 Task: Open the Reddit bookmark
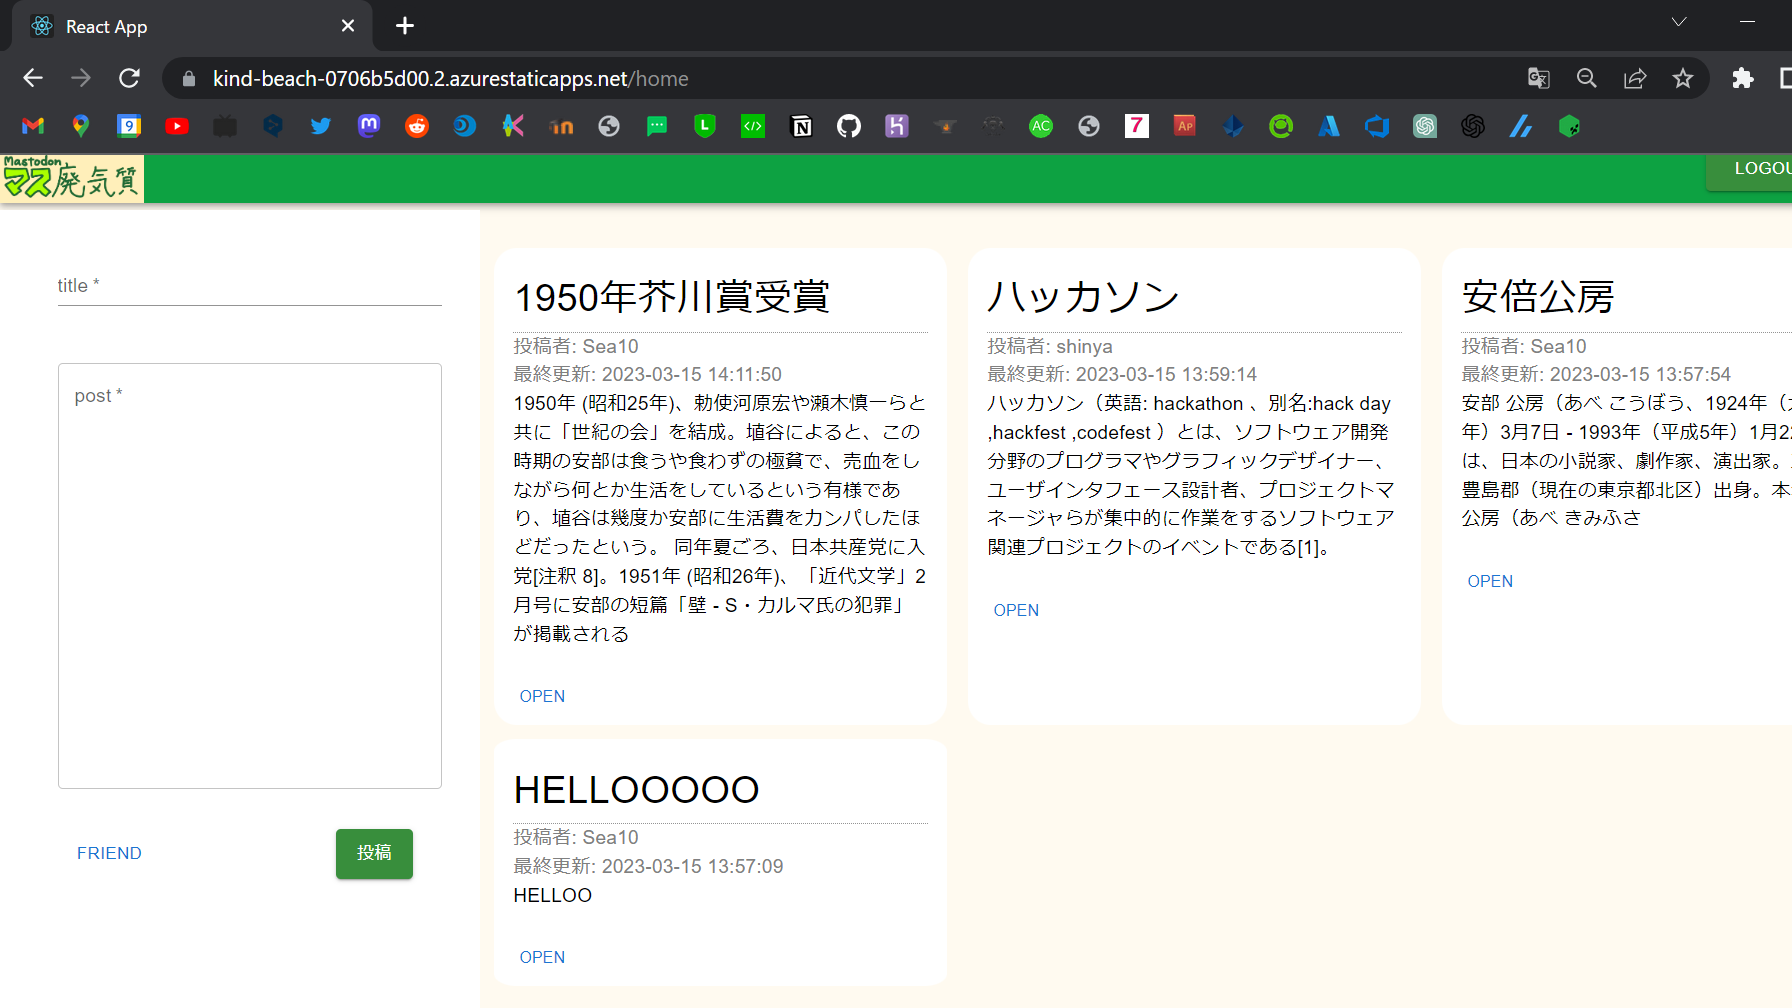pyautogui.click(x=417, y=126)
